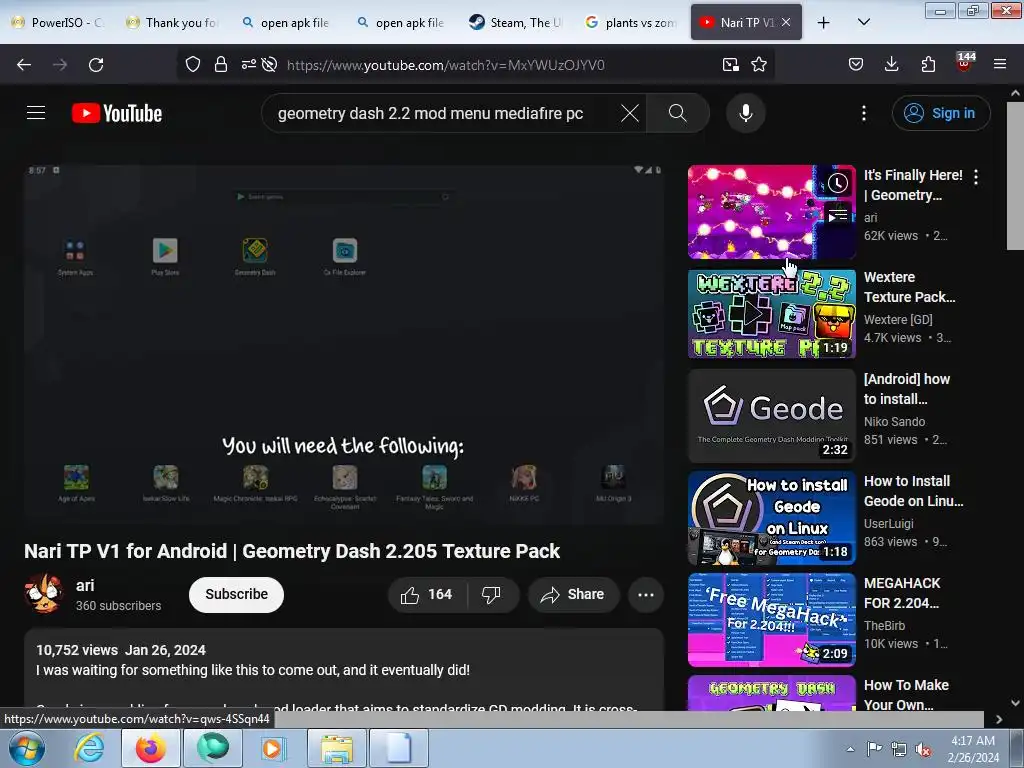Subscribe to ari channel
The height and width of the screenshot is (768, 1024).
tap(236, 594)
